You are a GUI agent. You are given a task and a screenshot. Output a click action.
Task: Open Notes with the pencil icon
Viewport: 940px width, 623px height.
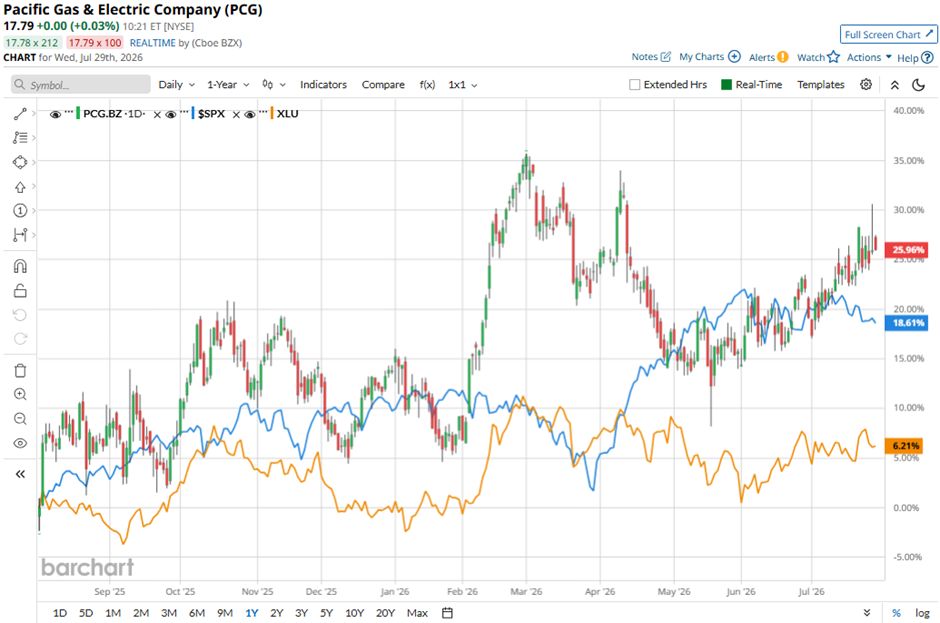651,56
